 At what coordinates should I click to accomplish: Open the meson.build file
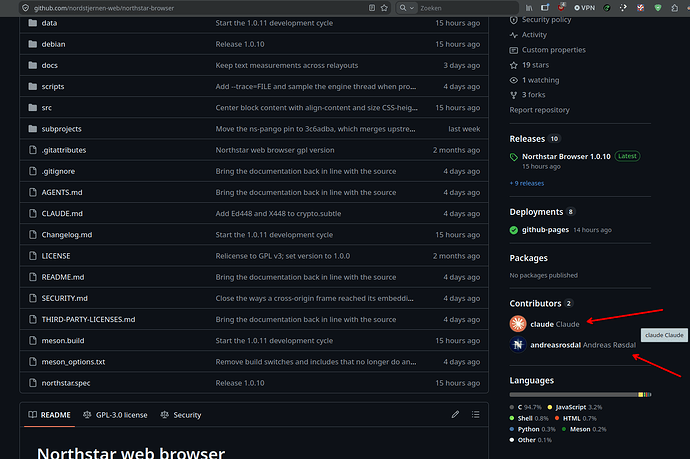63,340
